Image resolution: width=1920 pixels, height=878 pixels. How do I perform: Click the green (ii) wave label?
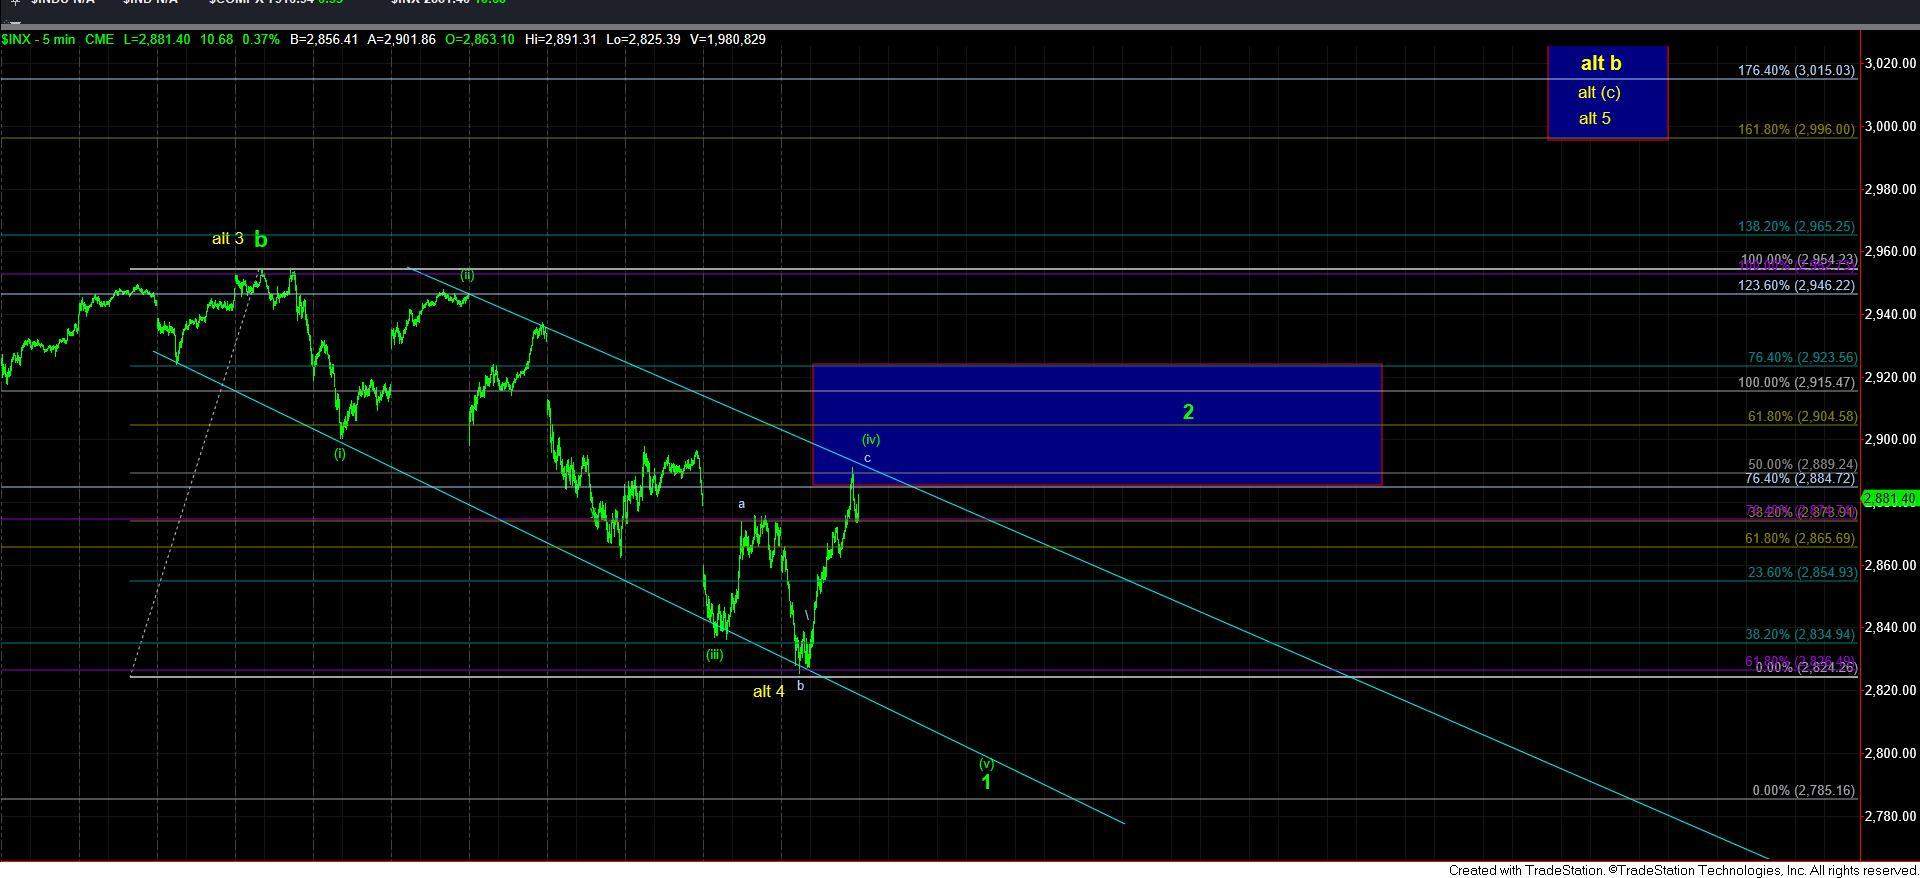pyautogui.click(x=467, y=275)
